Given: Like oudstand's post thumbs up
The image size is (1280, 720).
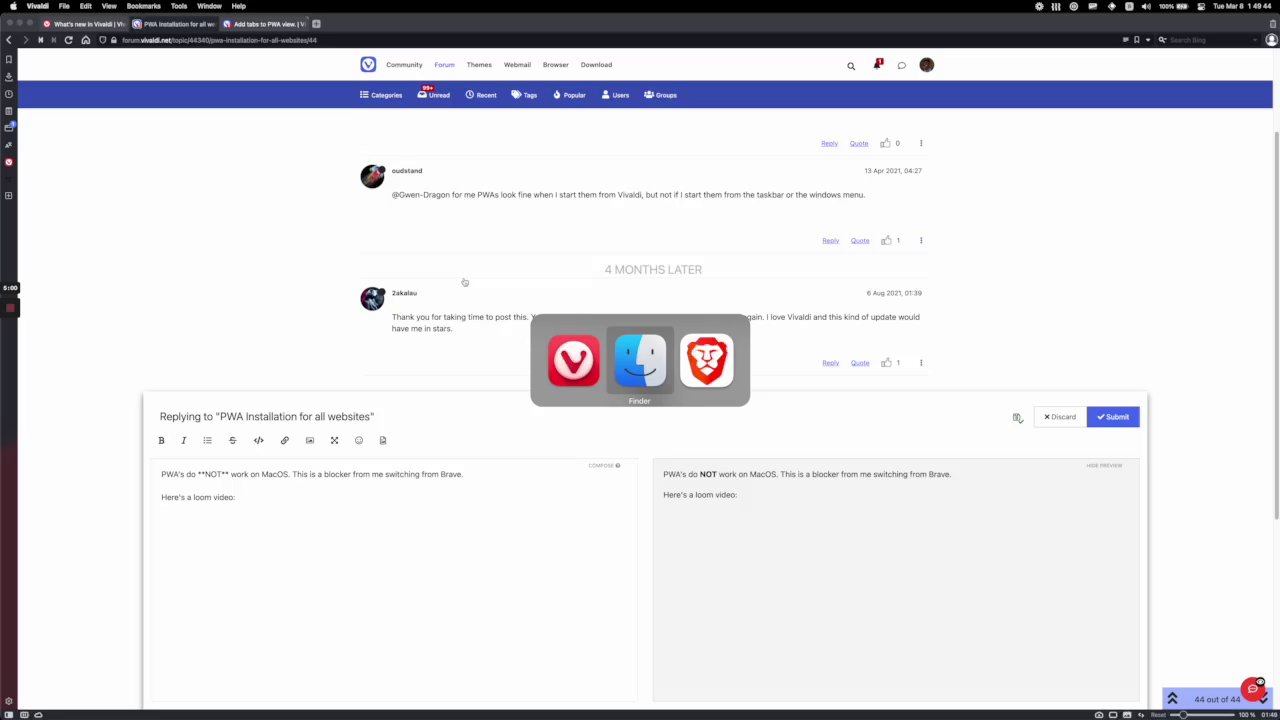Looking at the screenshot, I should pyautogui.click(x=886, y=240).
